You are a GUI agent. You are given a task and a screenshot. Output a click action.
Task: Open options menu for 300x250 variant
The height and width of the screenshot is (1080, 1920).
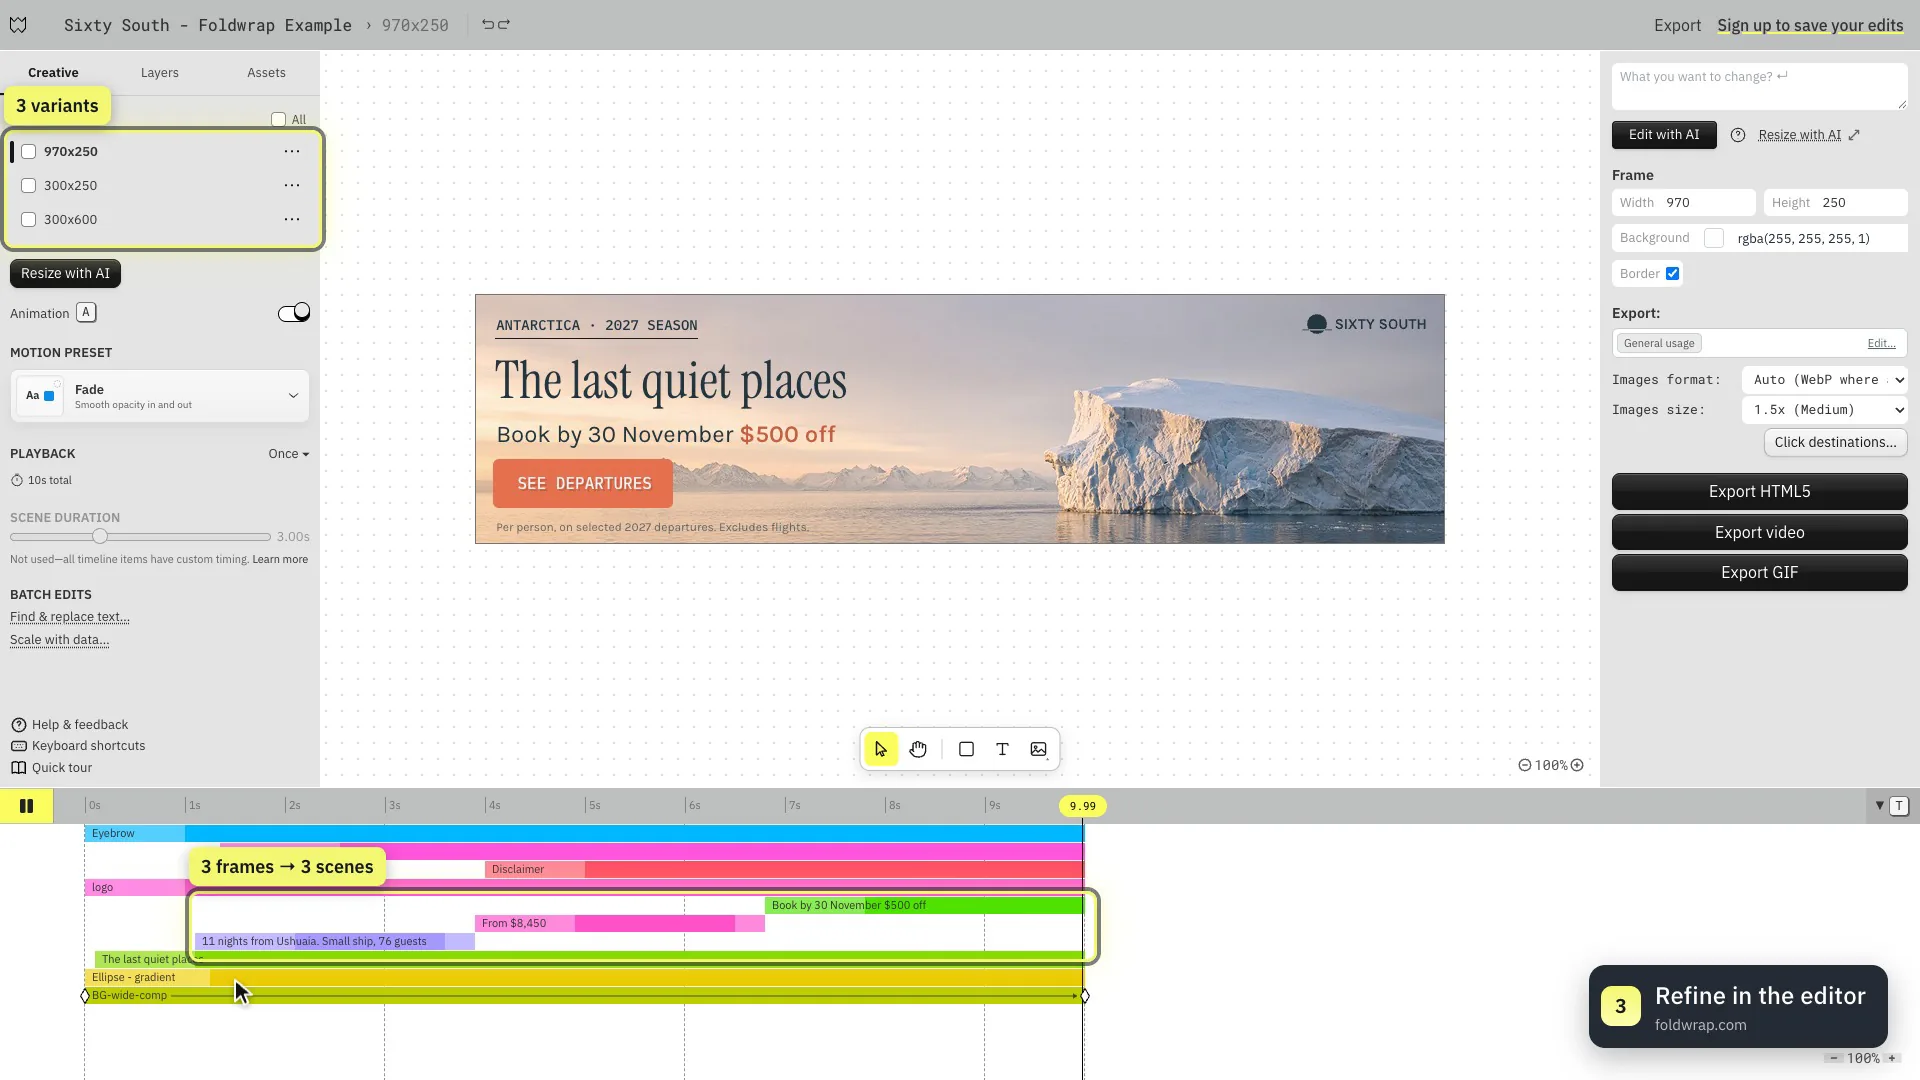292,185
